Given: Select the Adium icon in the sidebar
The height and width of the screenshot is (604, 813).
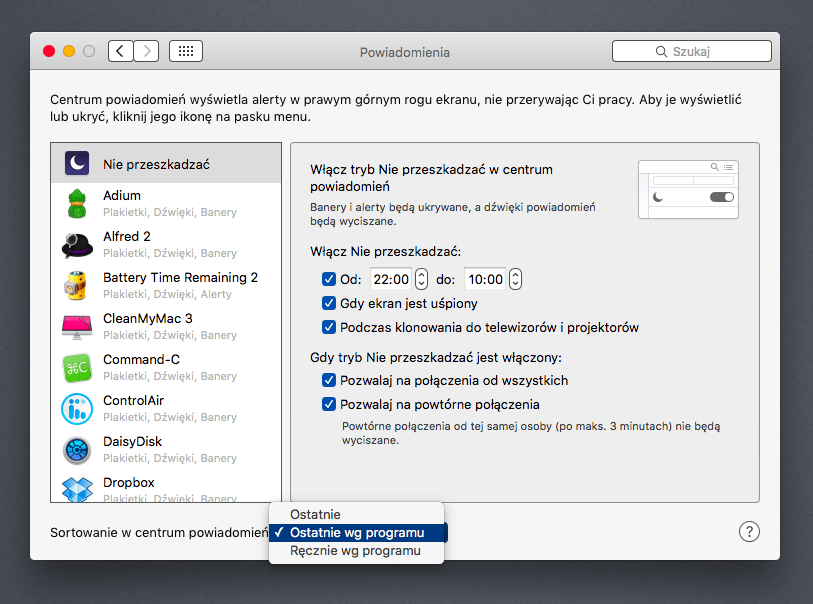Looking at the screenshot, I should pyautogui.click(x=79, y=203).
